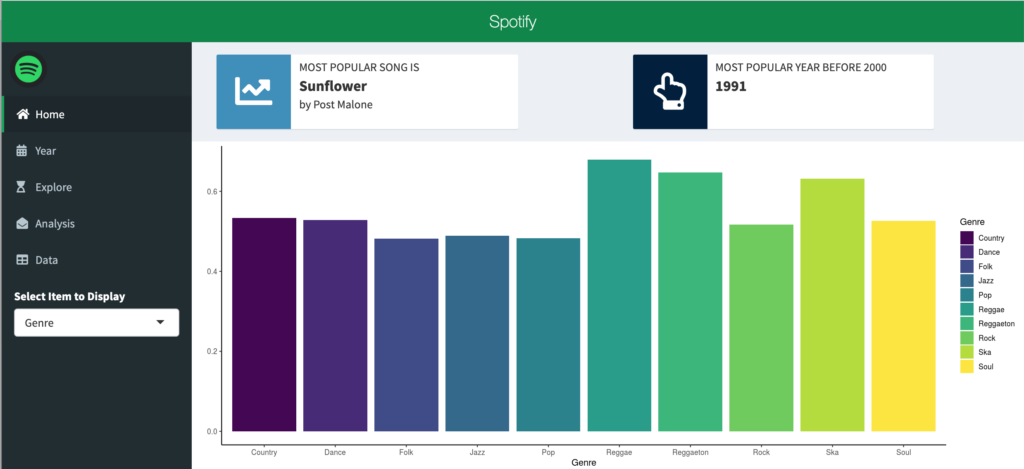Open the Year menu item
This screenshot has width=1024, height=469.
46,151
